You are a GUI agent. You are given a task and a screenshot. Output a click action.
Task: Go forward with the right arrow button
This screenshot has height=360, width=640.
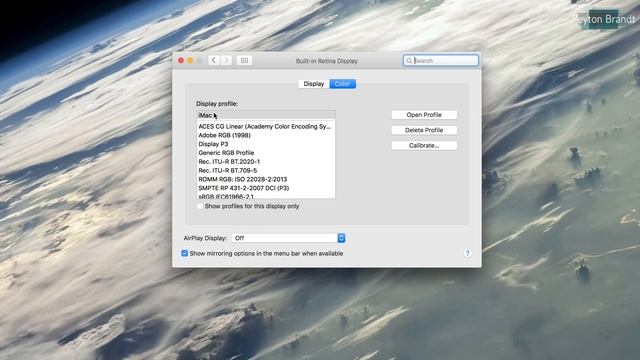(x=226, y=60)
